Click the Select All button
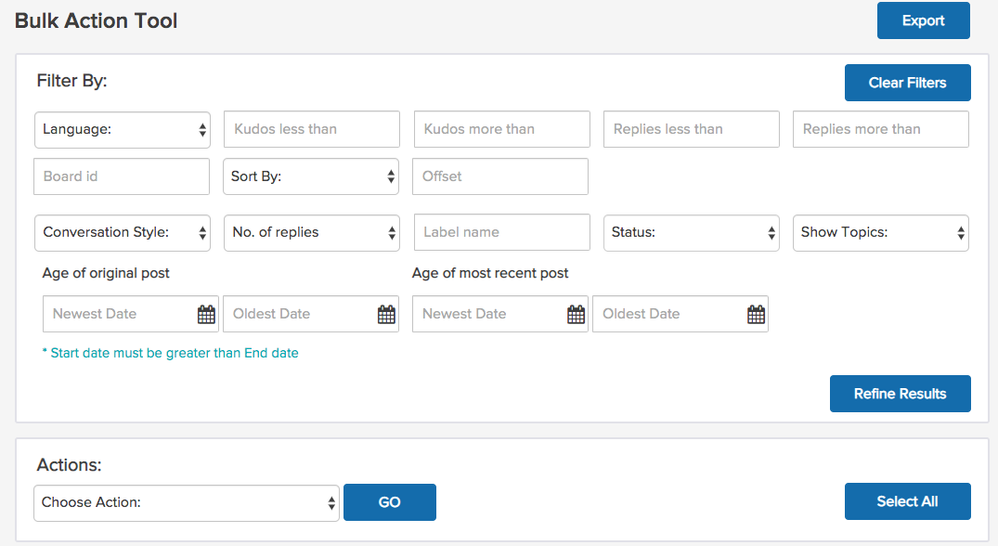998x546 pixels. pyautogui.click(x=907, y=502)
